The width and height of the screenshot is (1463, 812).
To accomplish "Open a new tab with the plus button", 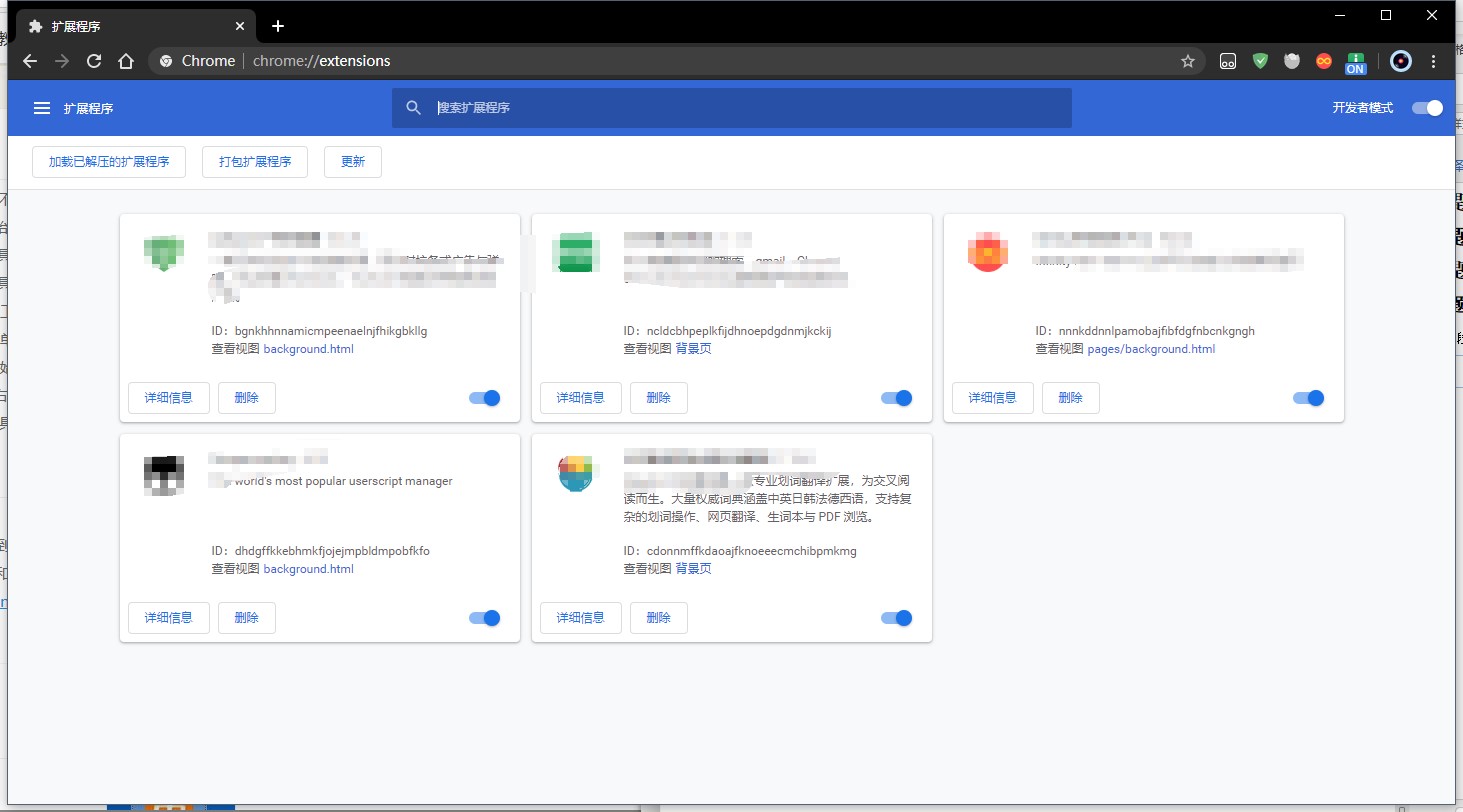I will pos(278,26).
